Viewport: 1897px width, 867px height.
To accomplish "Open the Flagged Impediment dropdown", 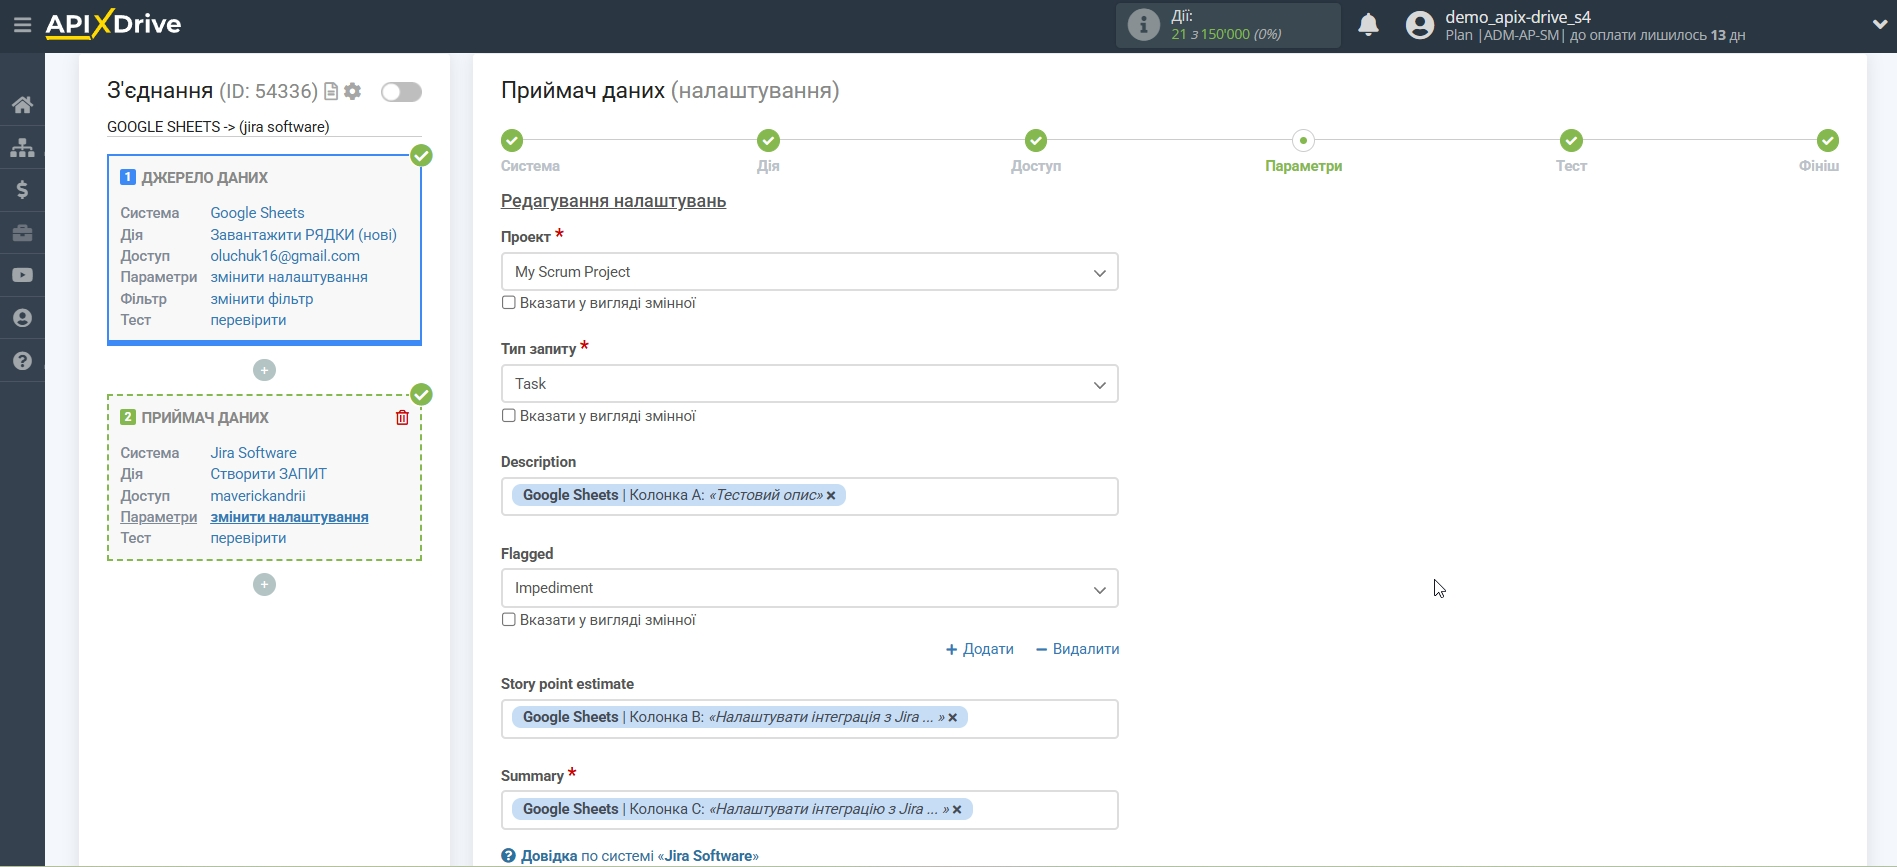I will point(809,588).
